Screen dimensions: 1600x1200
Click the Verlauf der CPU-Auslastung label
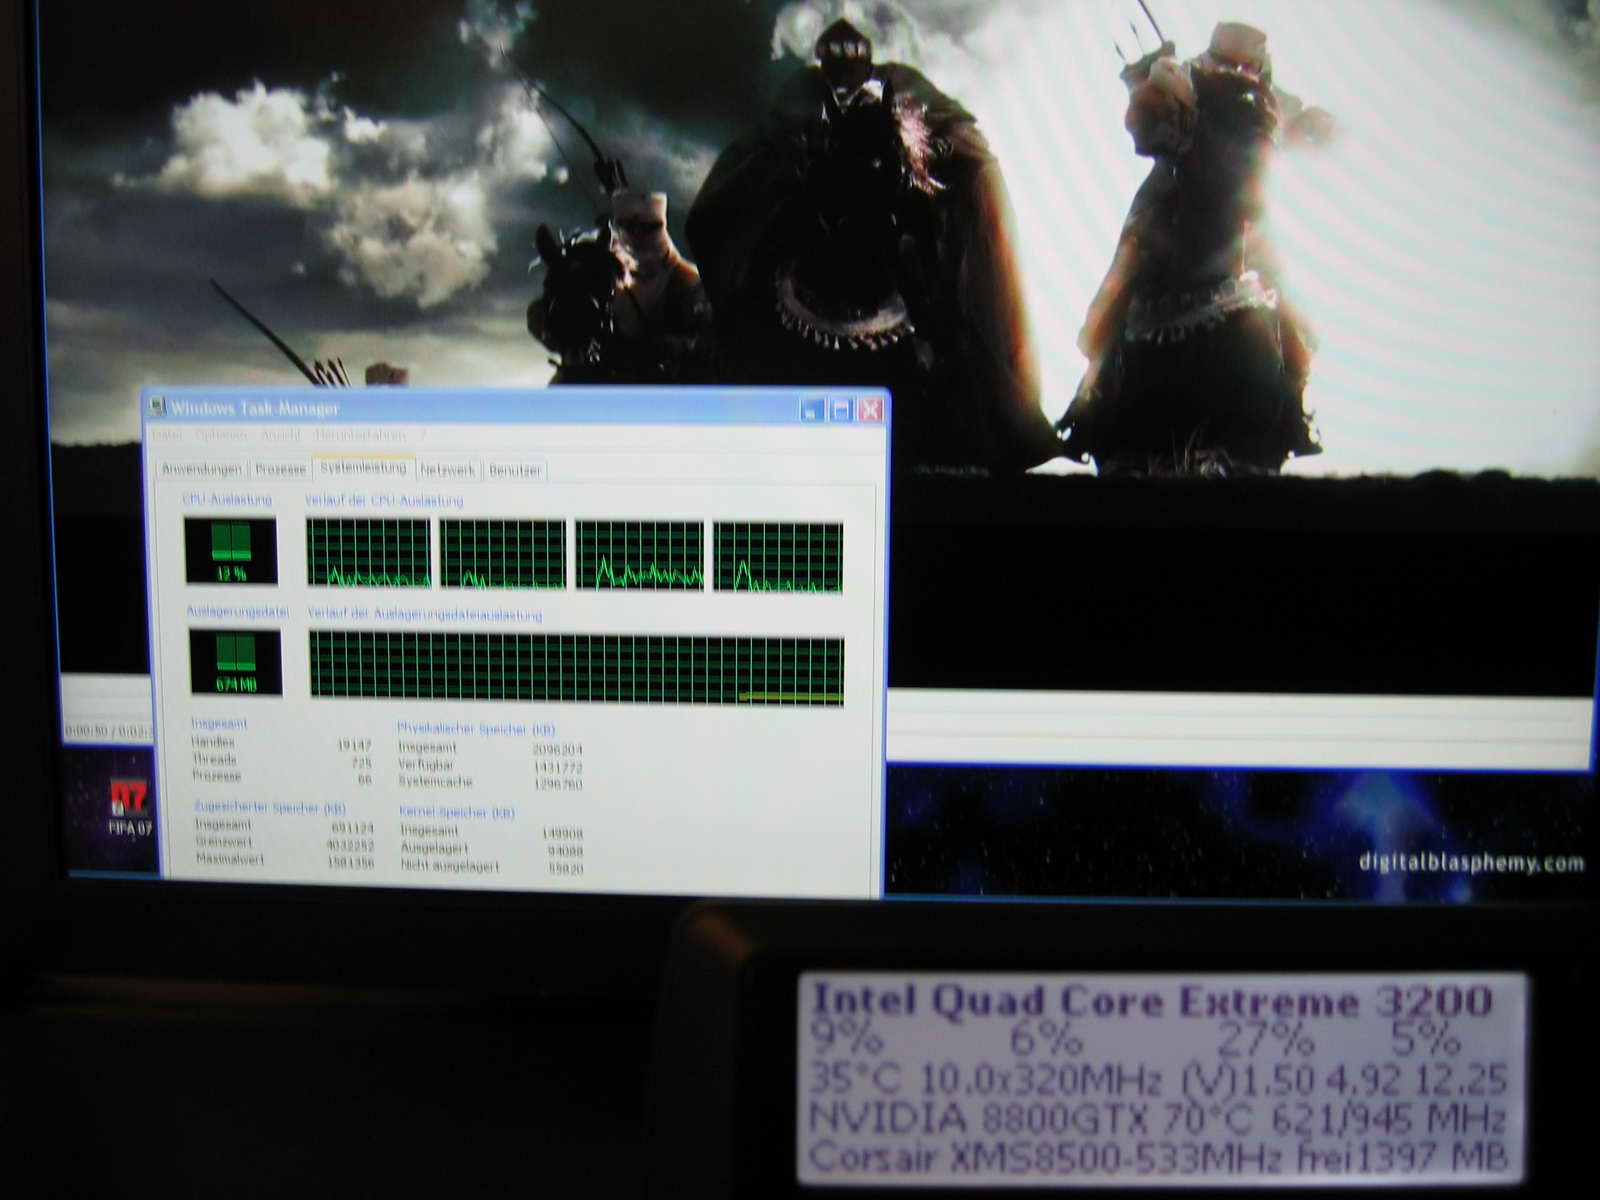[384, 500]
